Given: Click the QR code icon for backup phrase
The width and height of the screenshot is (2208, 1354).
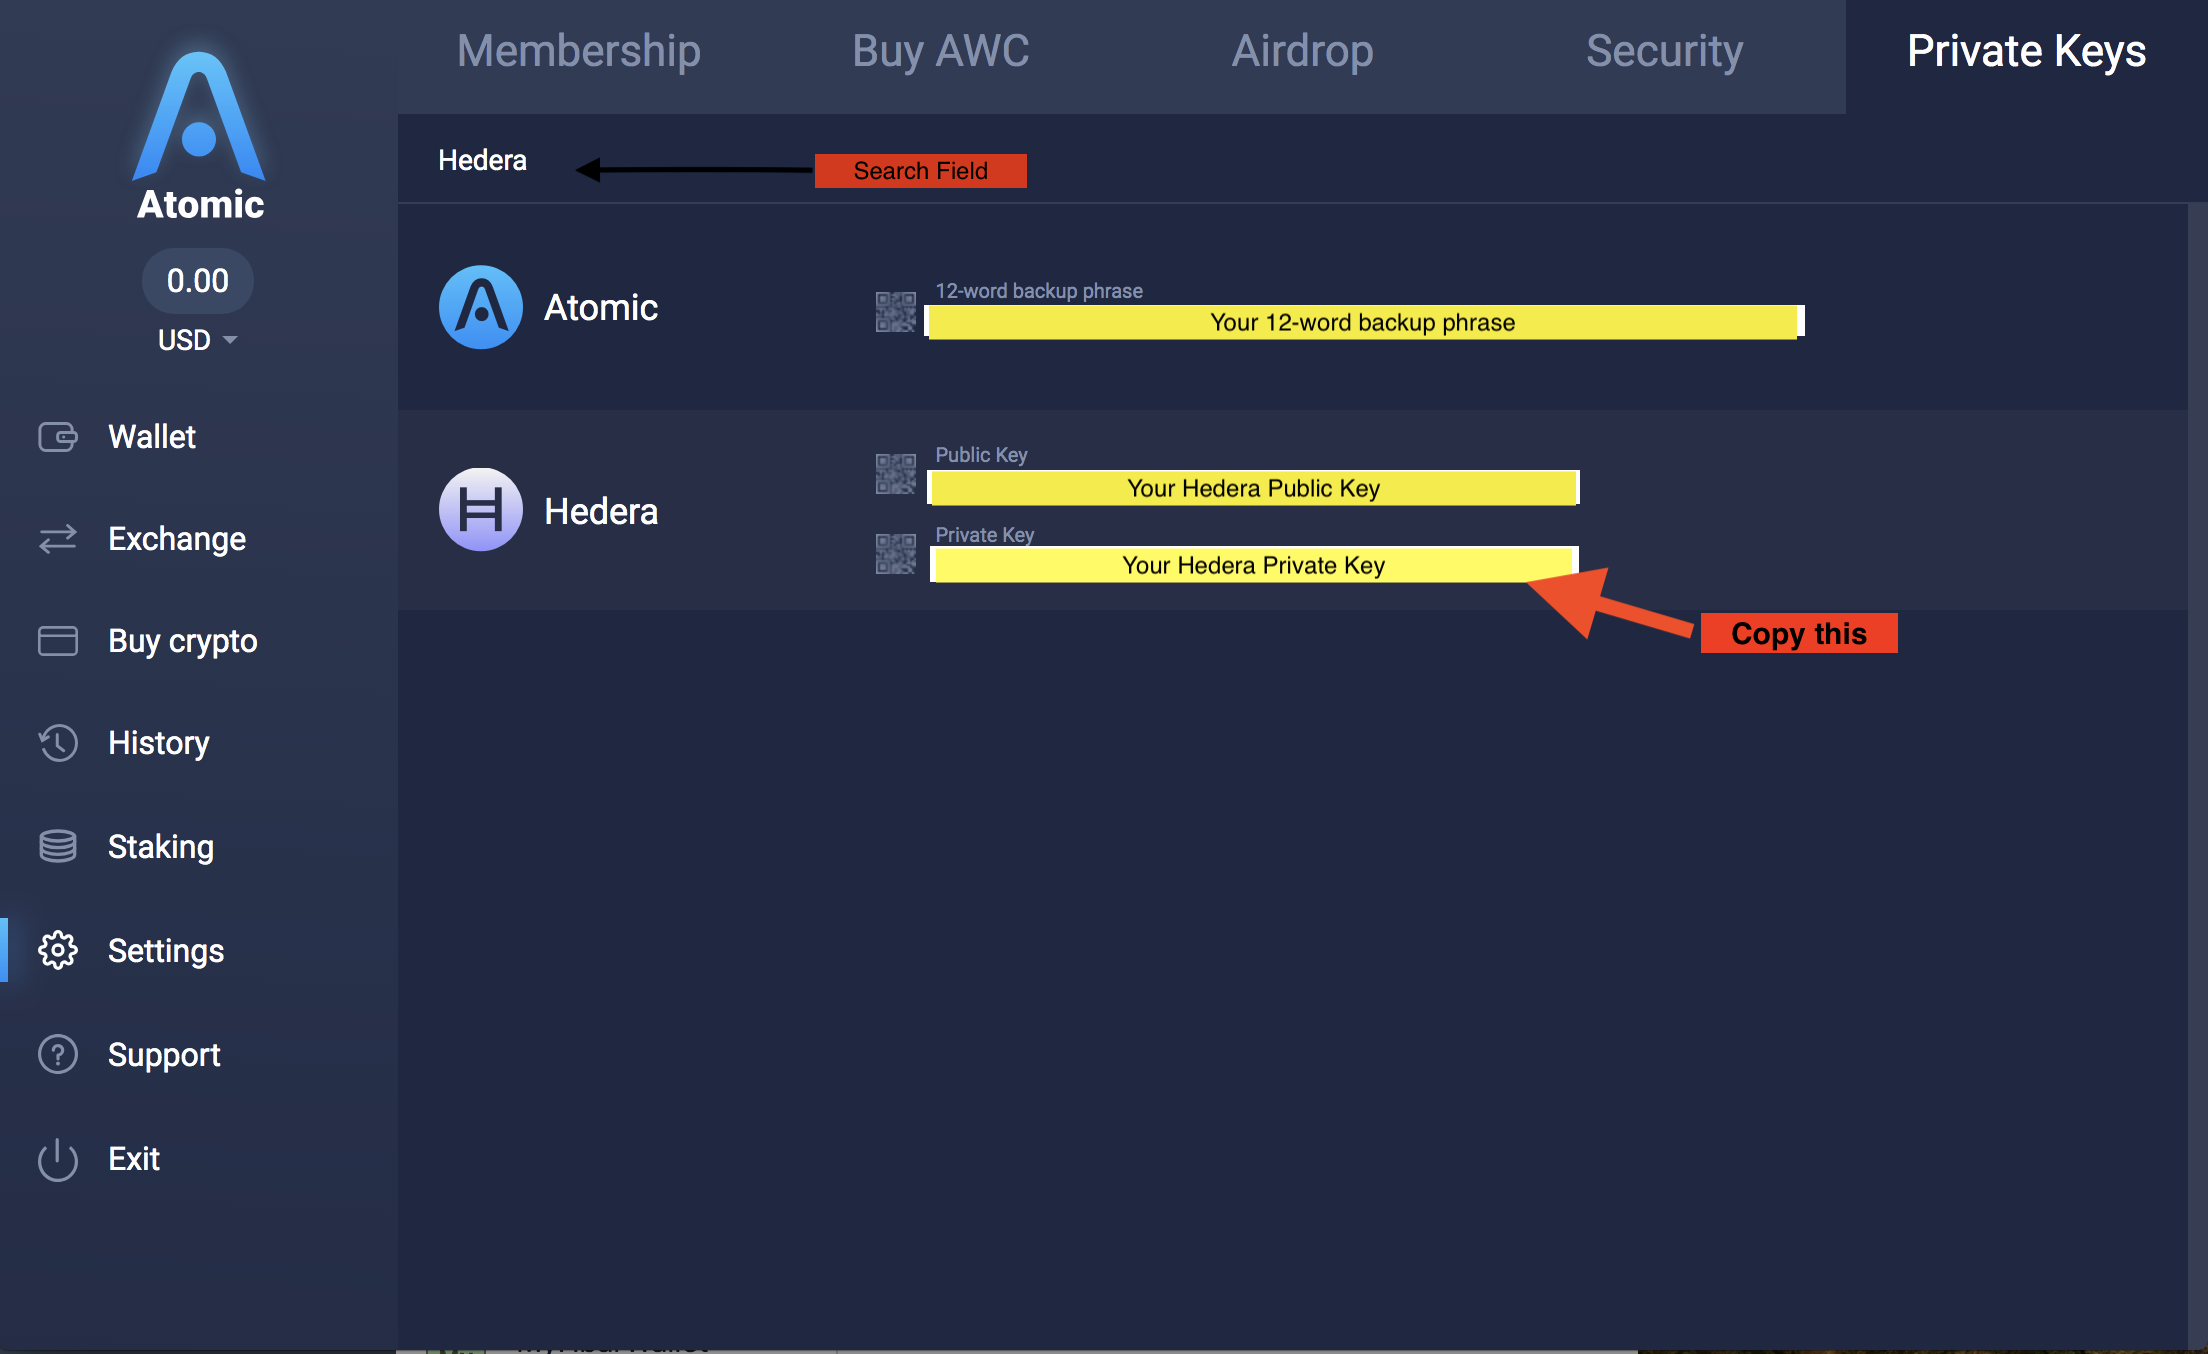Looking at the screenshot, I should pyautogui.click(x=895, y=312).
